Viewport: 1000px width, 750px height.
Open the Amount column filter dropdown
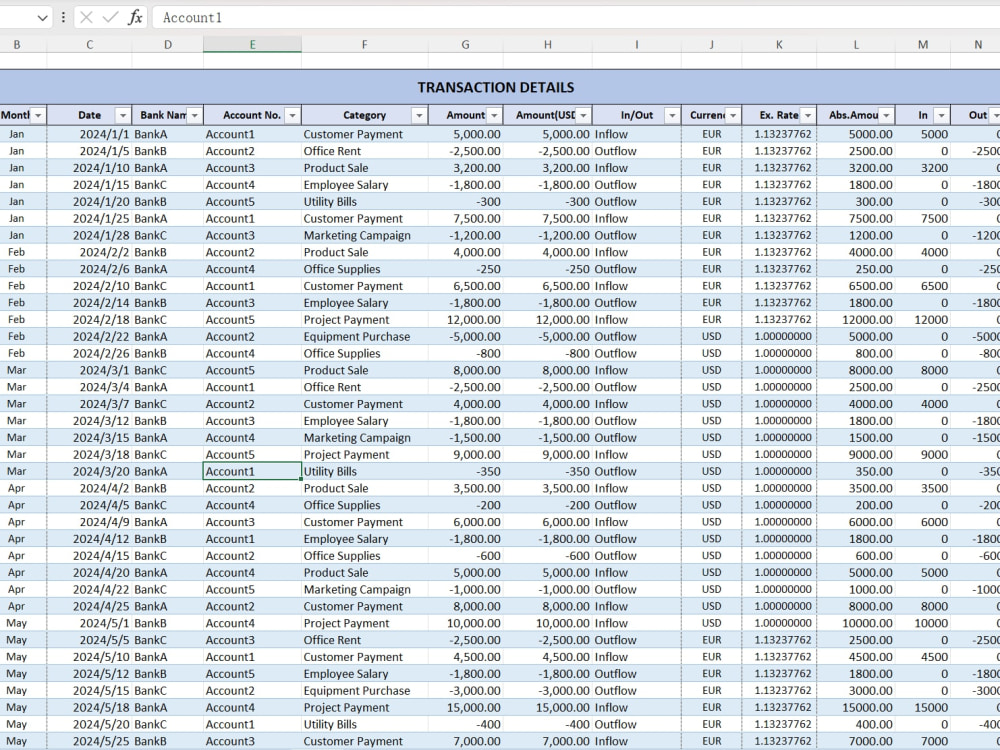click(494, 115)
